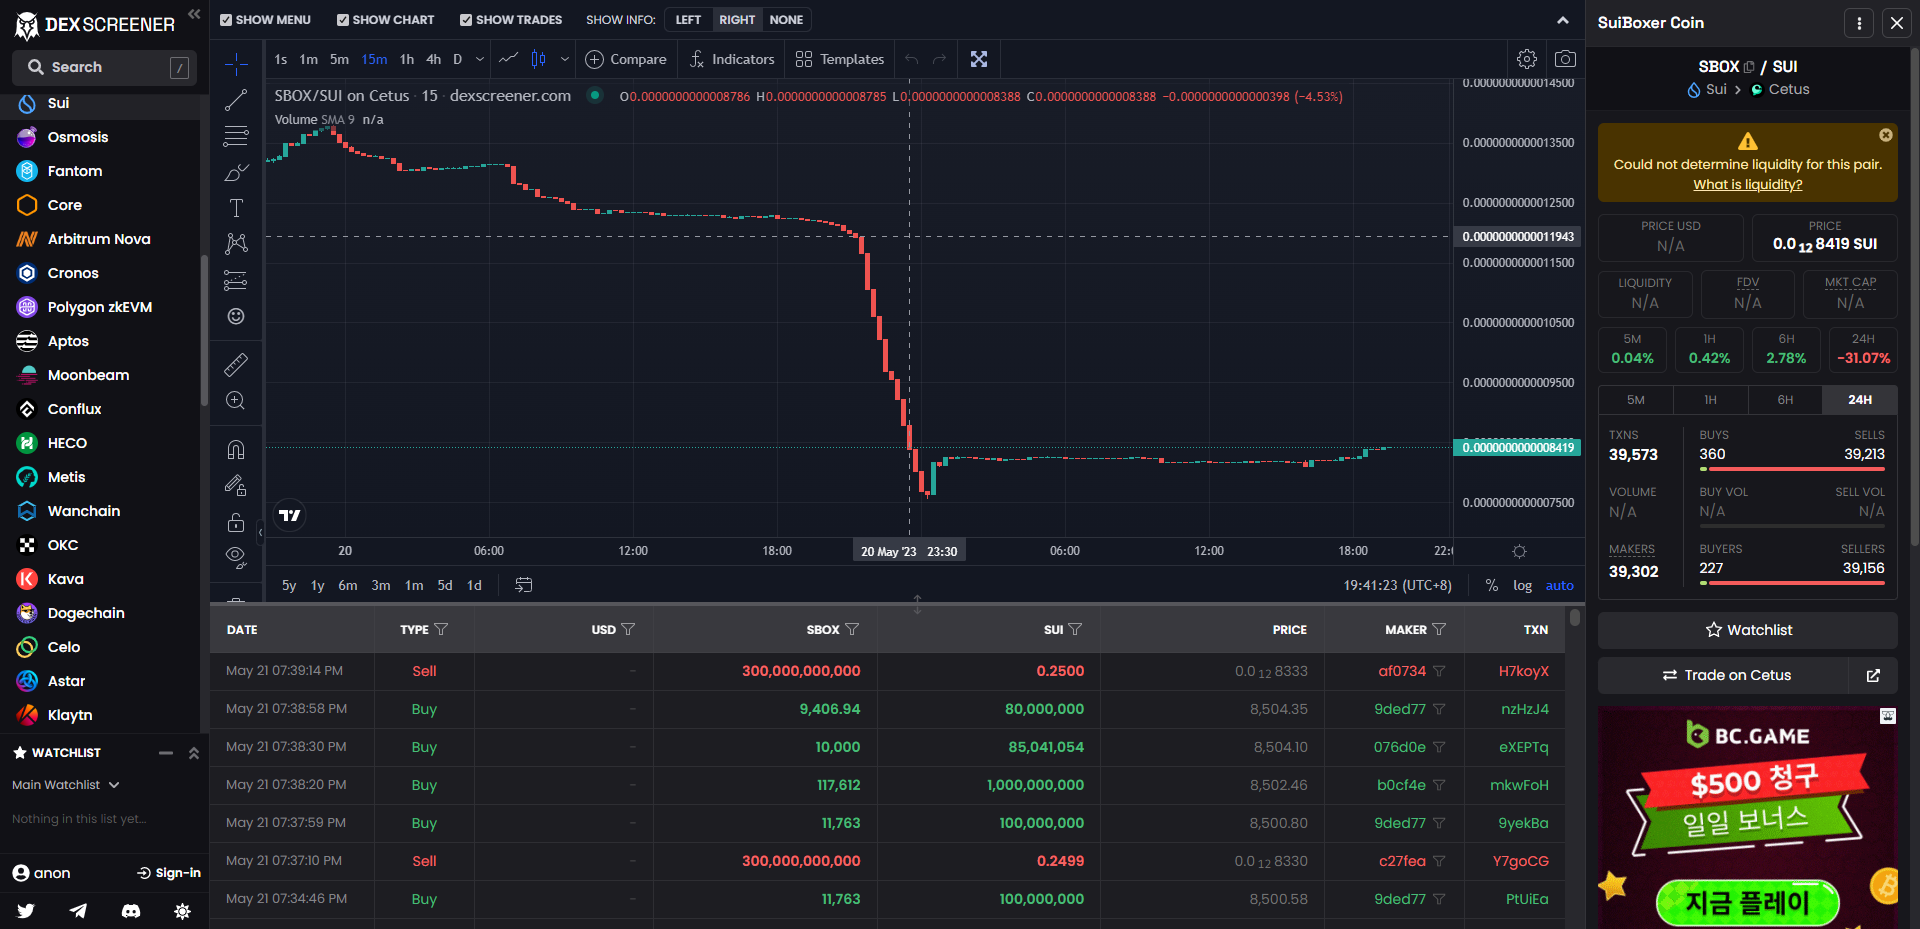Toggle the Show Chart checkbox
The height and width of the screenshot is (929, 1920).
pyautogui.click(x=343, y=20)
